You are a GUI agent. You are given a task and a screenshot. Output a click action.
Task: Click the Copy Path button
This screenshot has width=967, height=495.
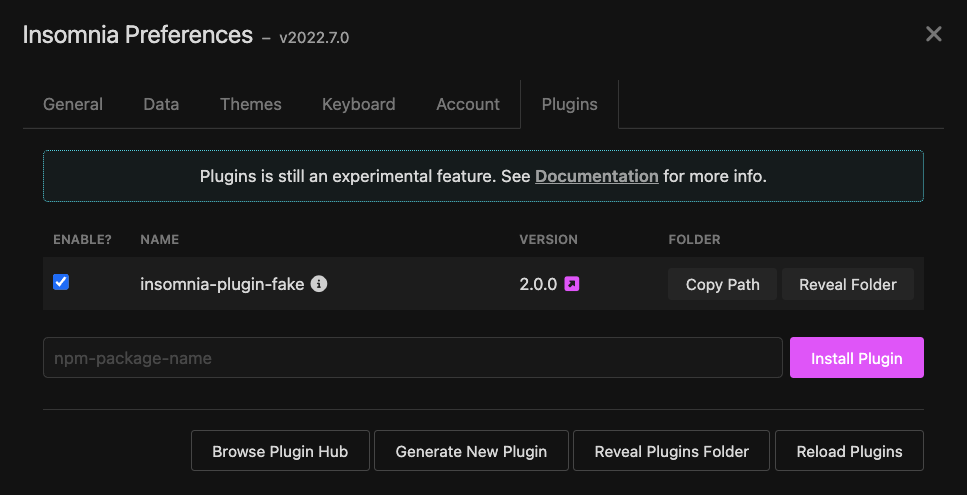723,284
